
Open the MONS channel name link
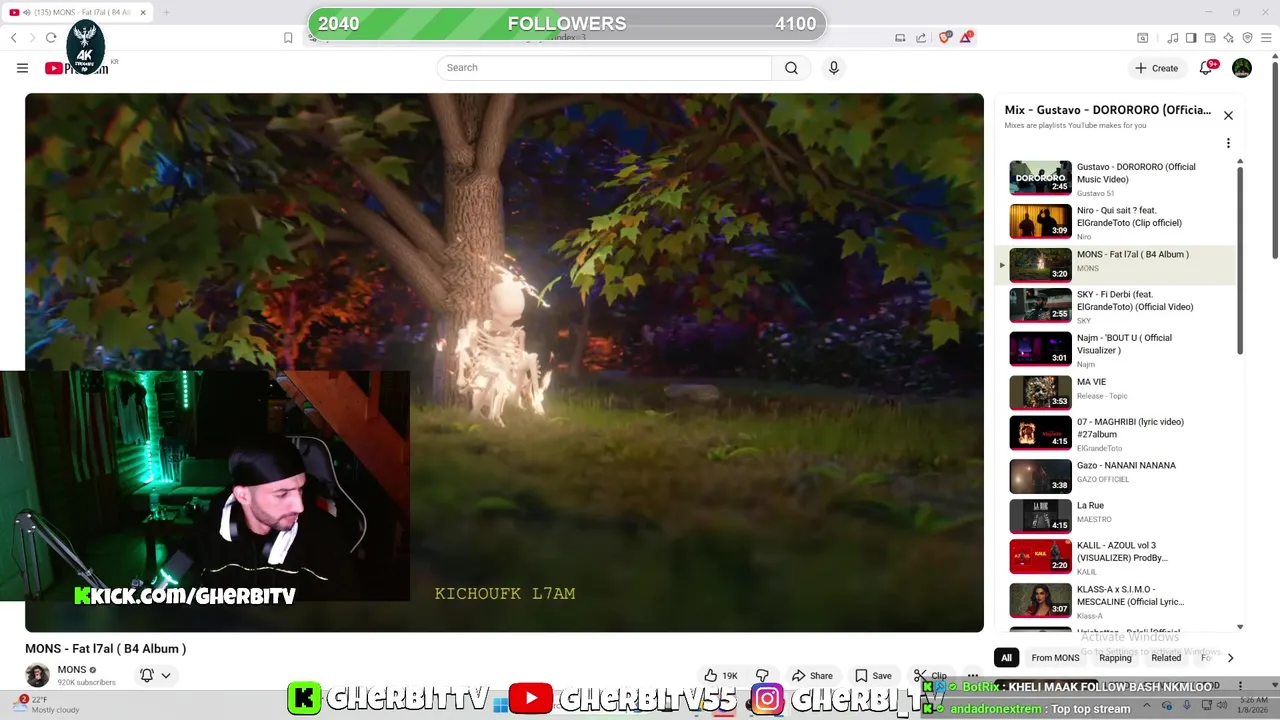click(72, 670)
